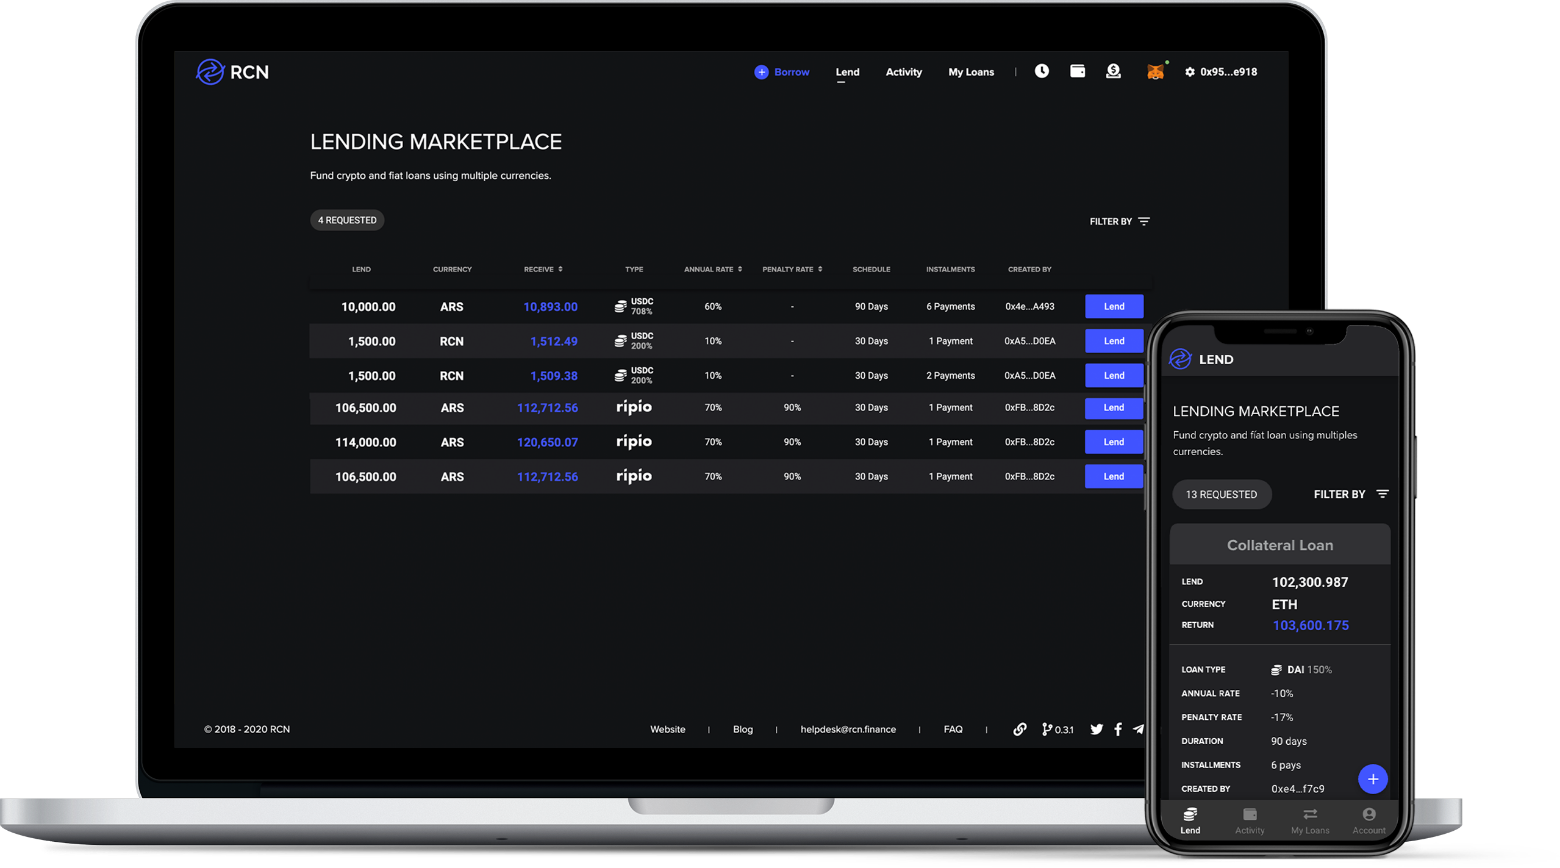Tap the blue plus button on phone

pos(1372,779)
